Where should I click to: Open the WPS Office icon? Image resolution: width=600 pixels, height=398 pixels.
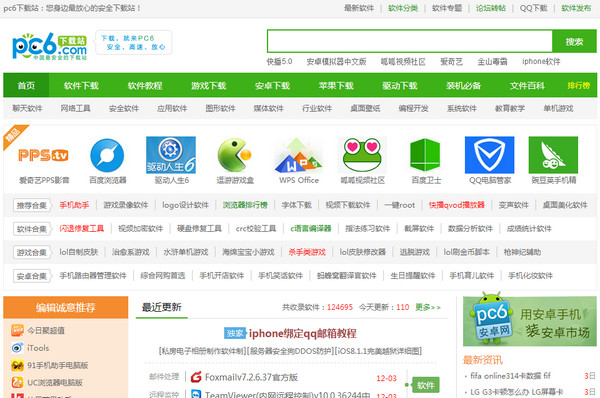point(298,155)
